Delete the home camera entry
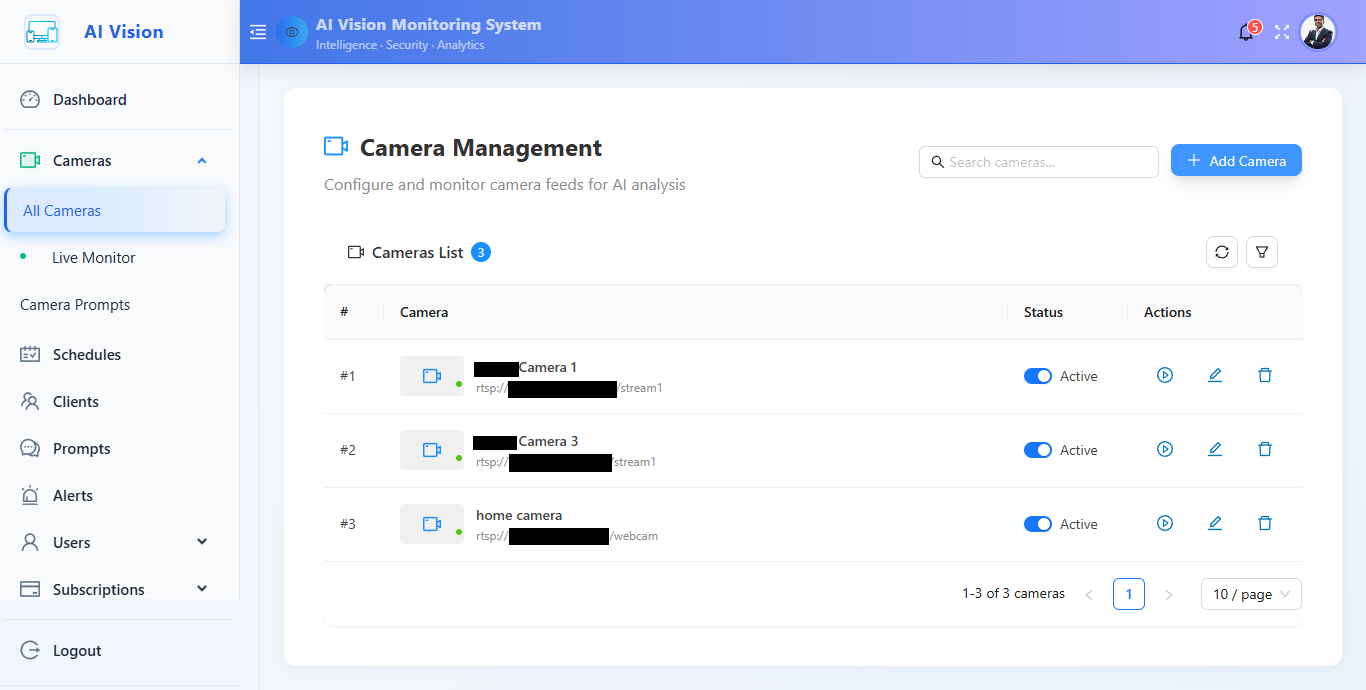Viewport: 1366px width, 690px height. point(1265,523)
